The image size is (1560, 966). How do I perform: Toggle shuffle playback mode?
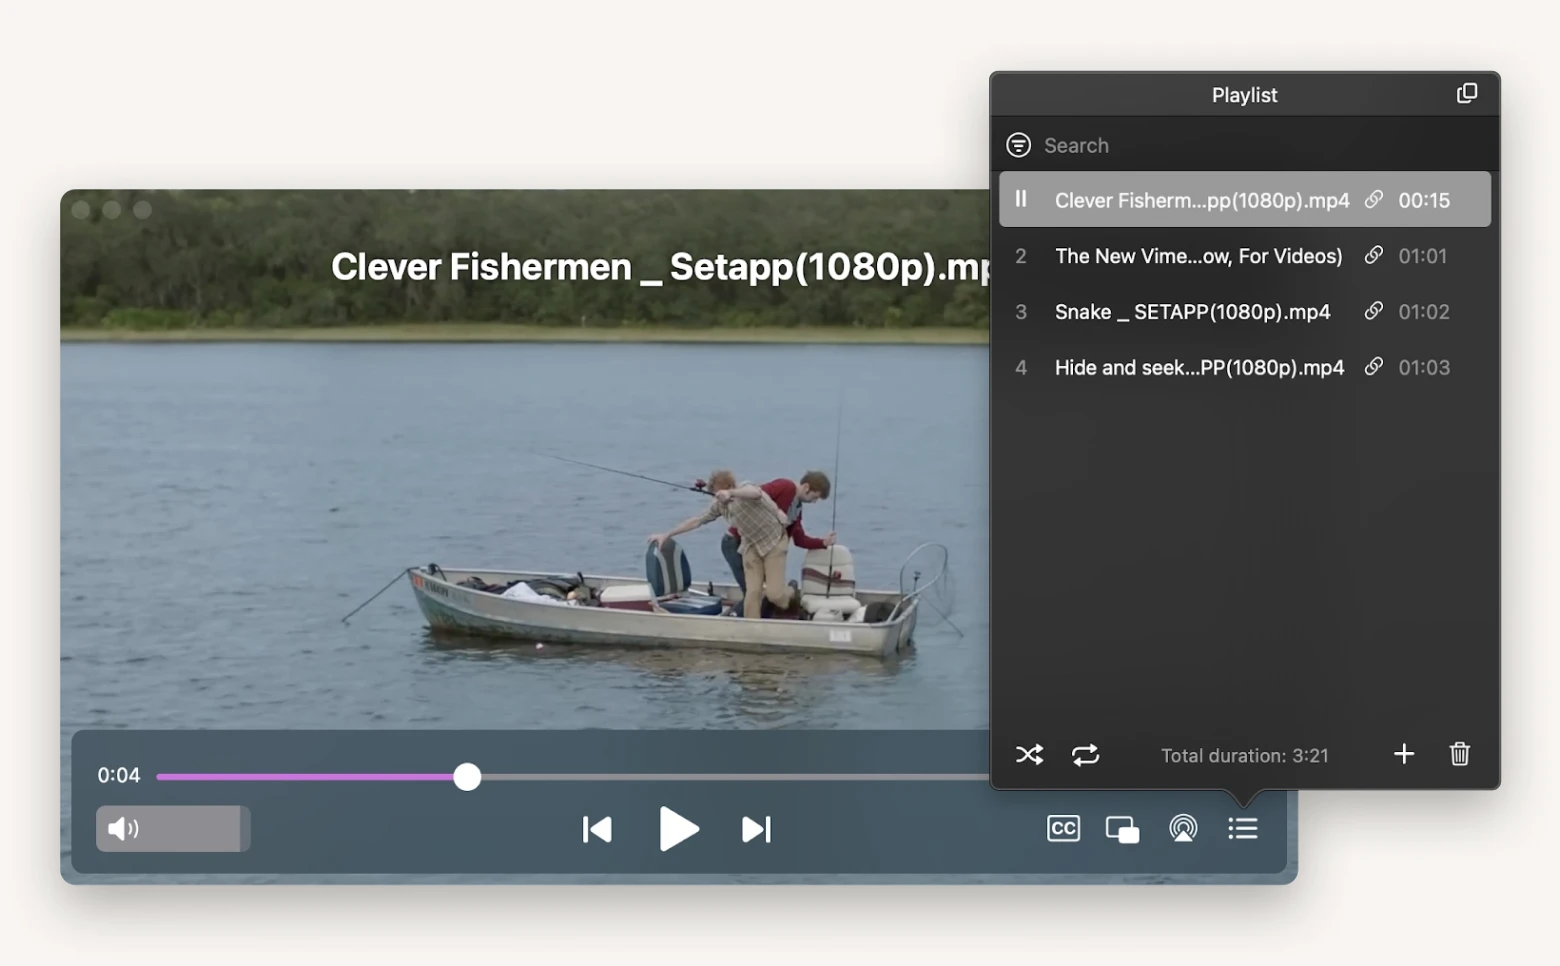[1029, 755]
